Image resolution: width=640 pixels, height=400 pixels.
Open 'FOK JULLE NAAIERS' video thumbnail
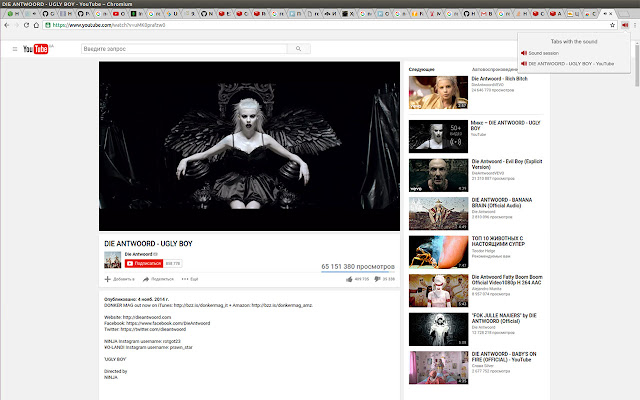click(x=438, y=329)
